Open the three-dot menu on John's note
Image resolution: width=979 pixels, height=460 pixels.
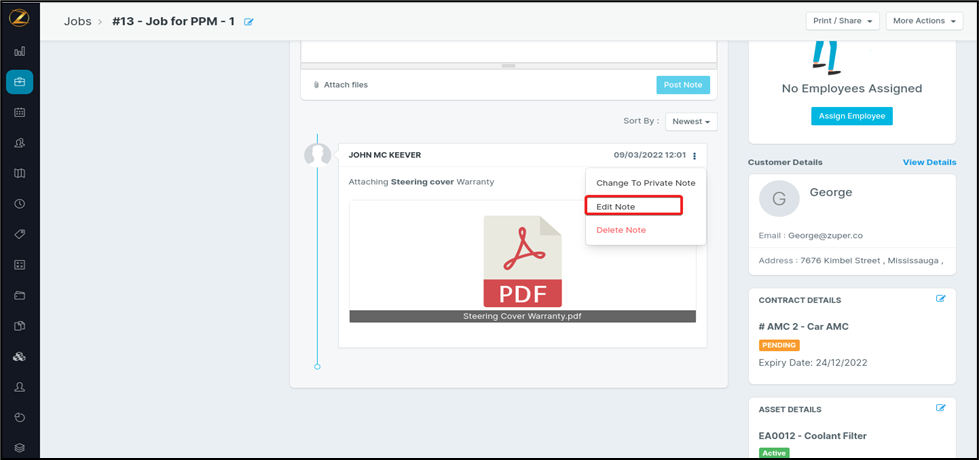[695, 155]
